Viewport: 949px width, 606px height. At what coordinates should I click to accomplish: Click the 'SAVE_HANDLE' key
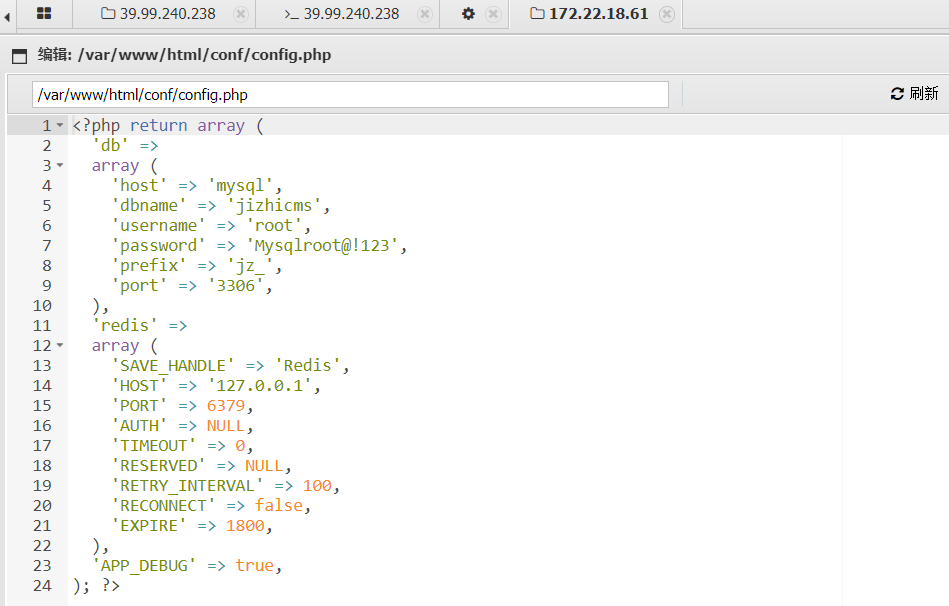[x=172, y=365]
